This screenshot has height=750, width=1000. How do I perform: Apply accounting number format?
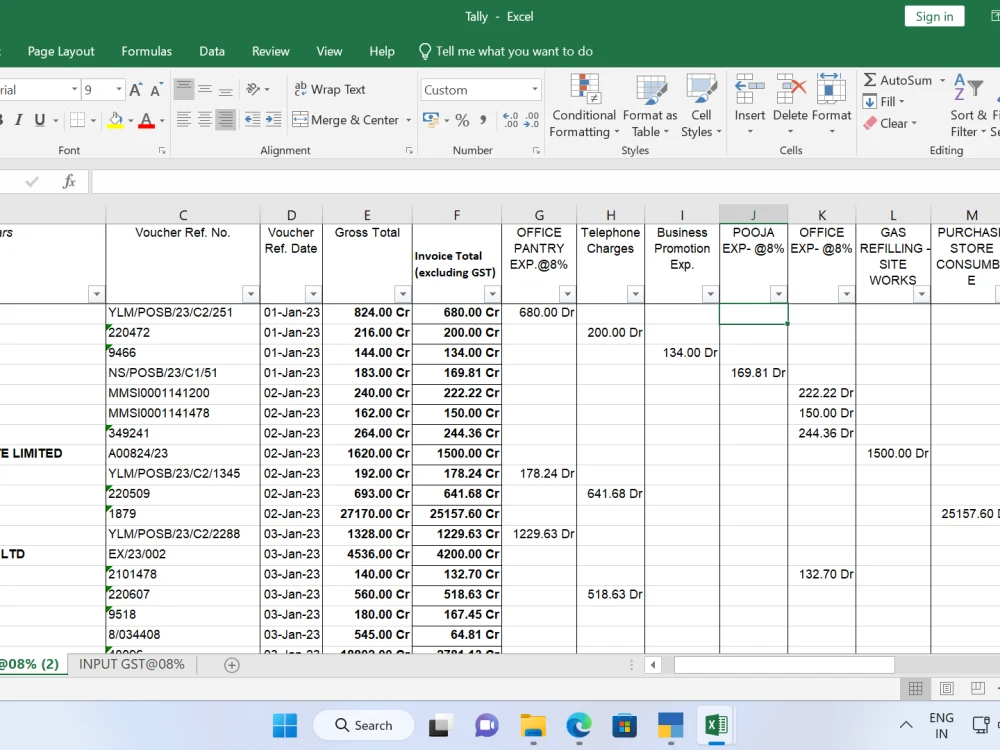click(x=430, y=120)
